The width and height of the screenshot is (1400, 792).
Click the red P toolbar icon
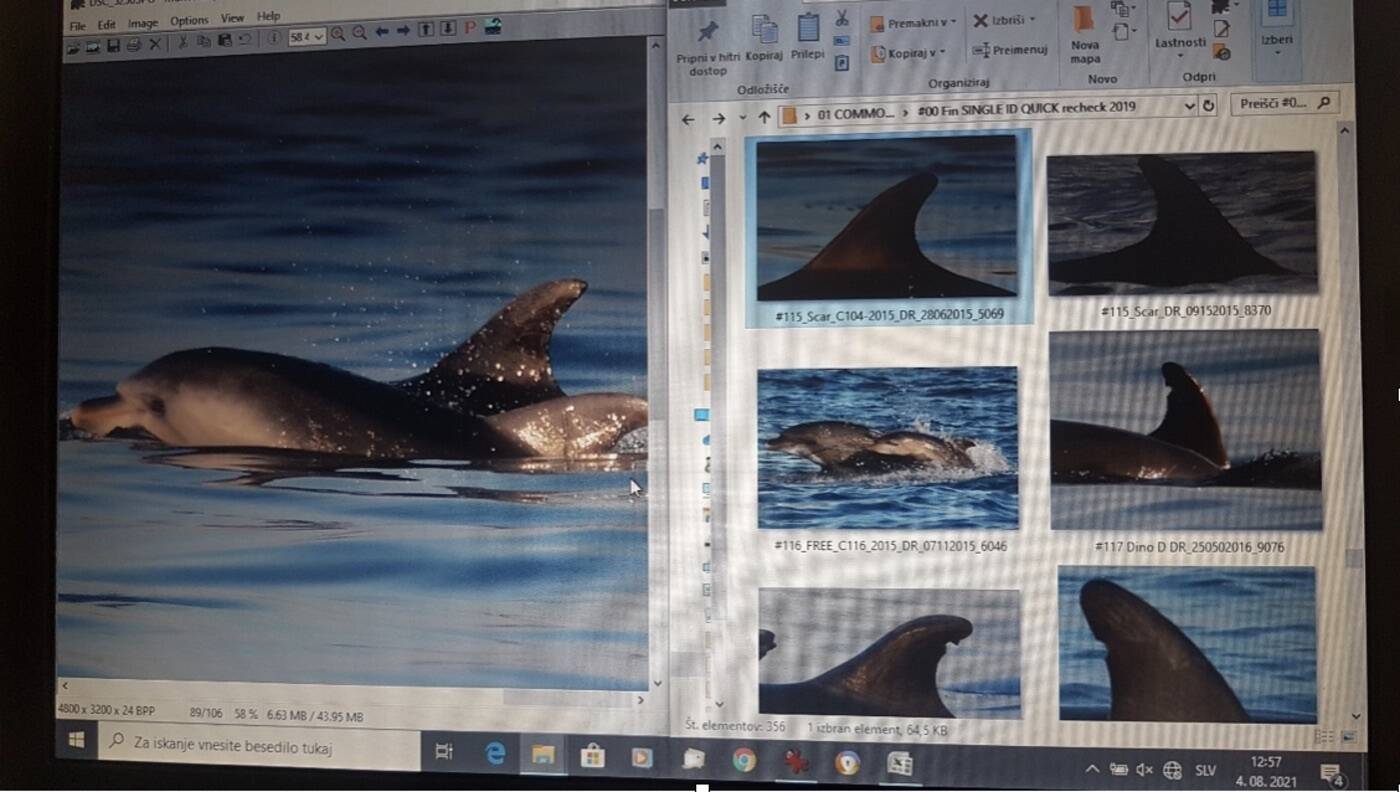tap(470, 29)
